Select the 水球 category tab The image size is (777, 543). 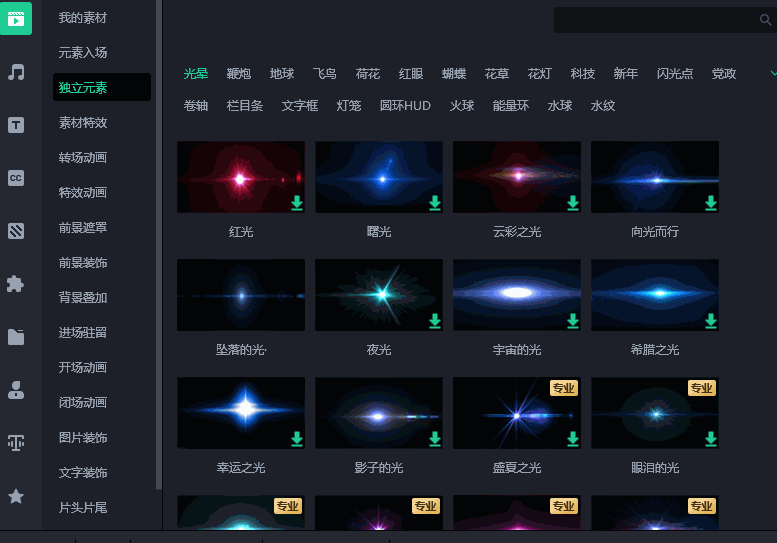pos(560,106)
